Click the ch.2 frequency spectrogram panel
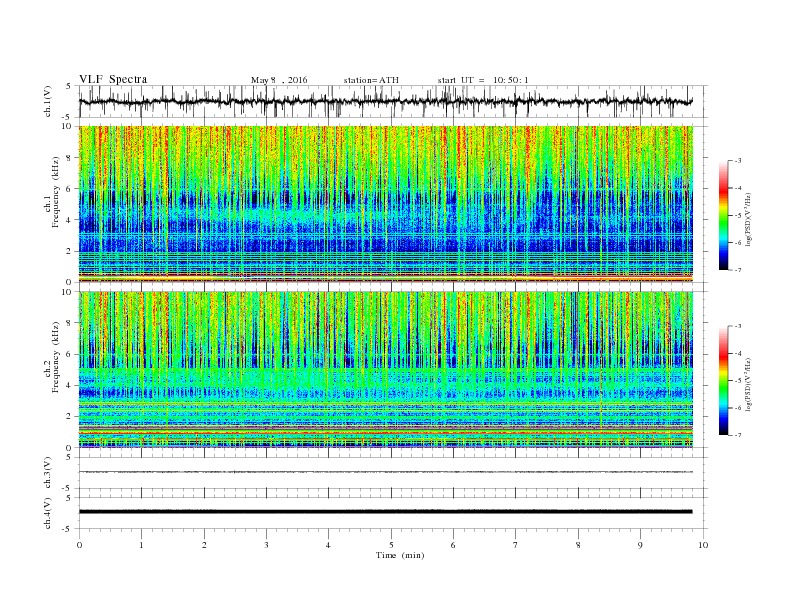The image size is (792, 612). 385,370
